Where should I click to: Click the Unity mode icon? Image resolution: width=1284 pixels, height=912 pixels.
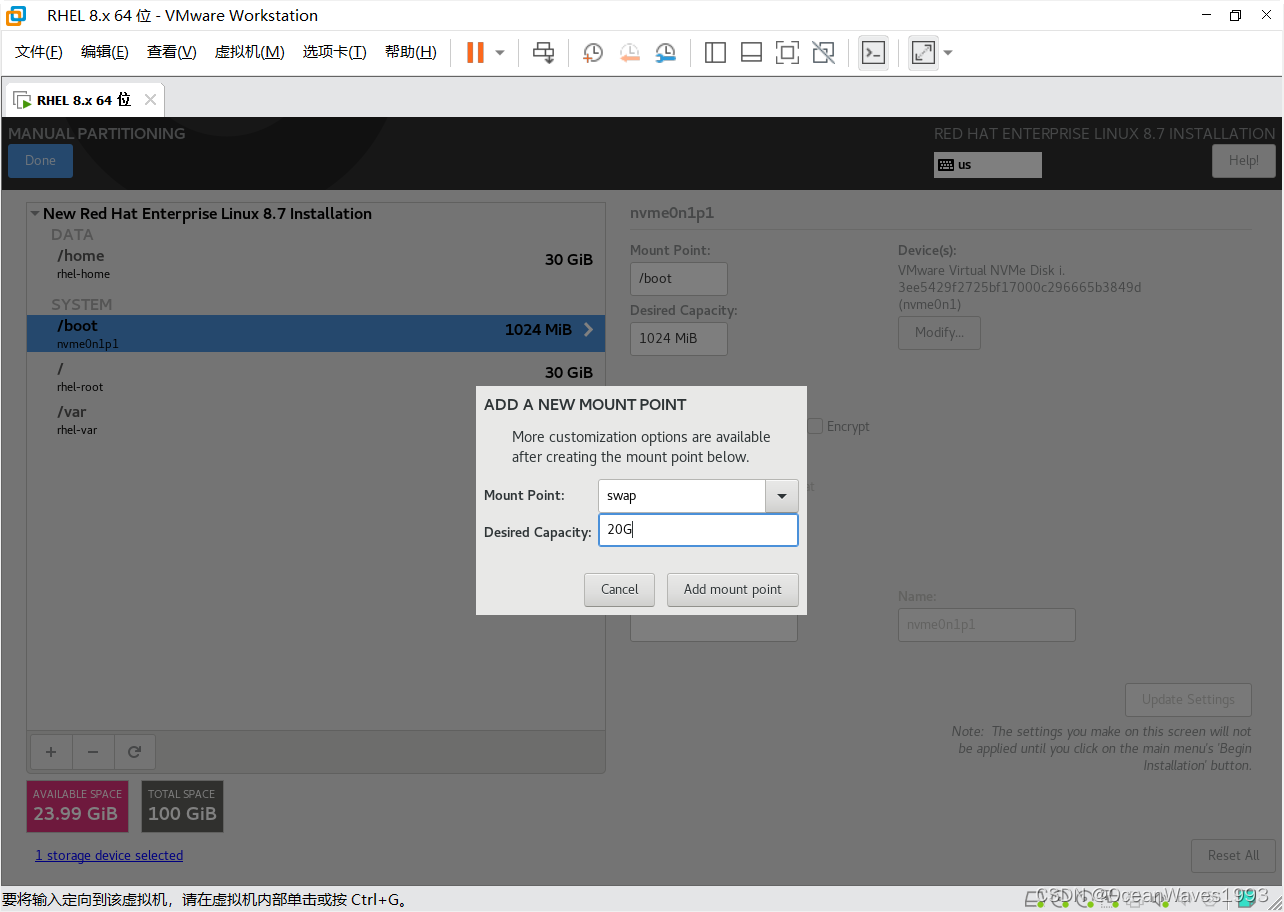tap(823, 52)
